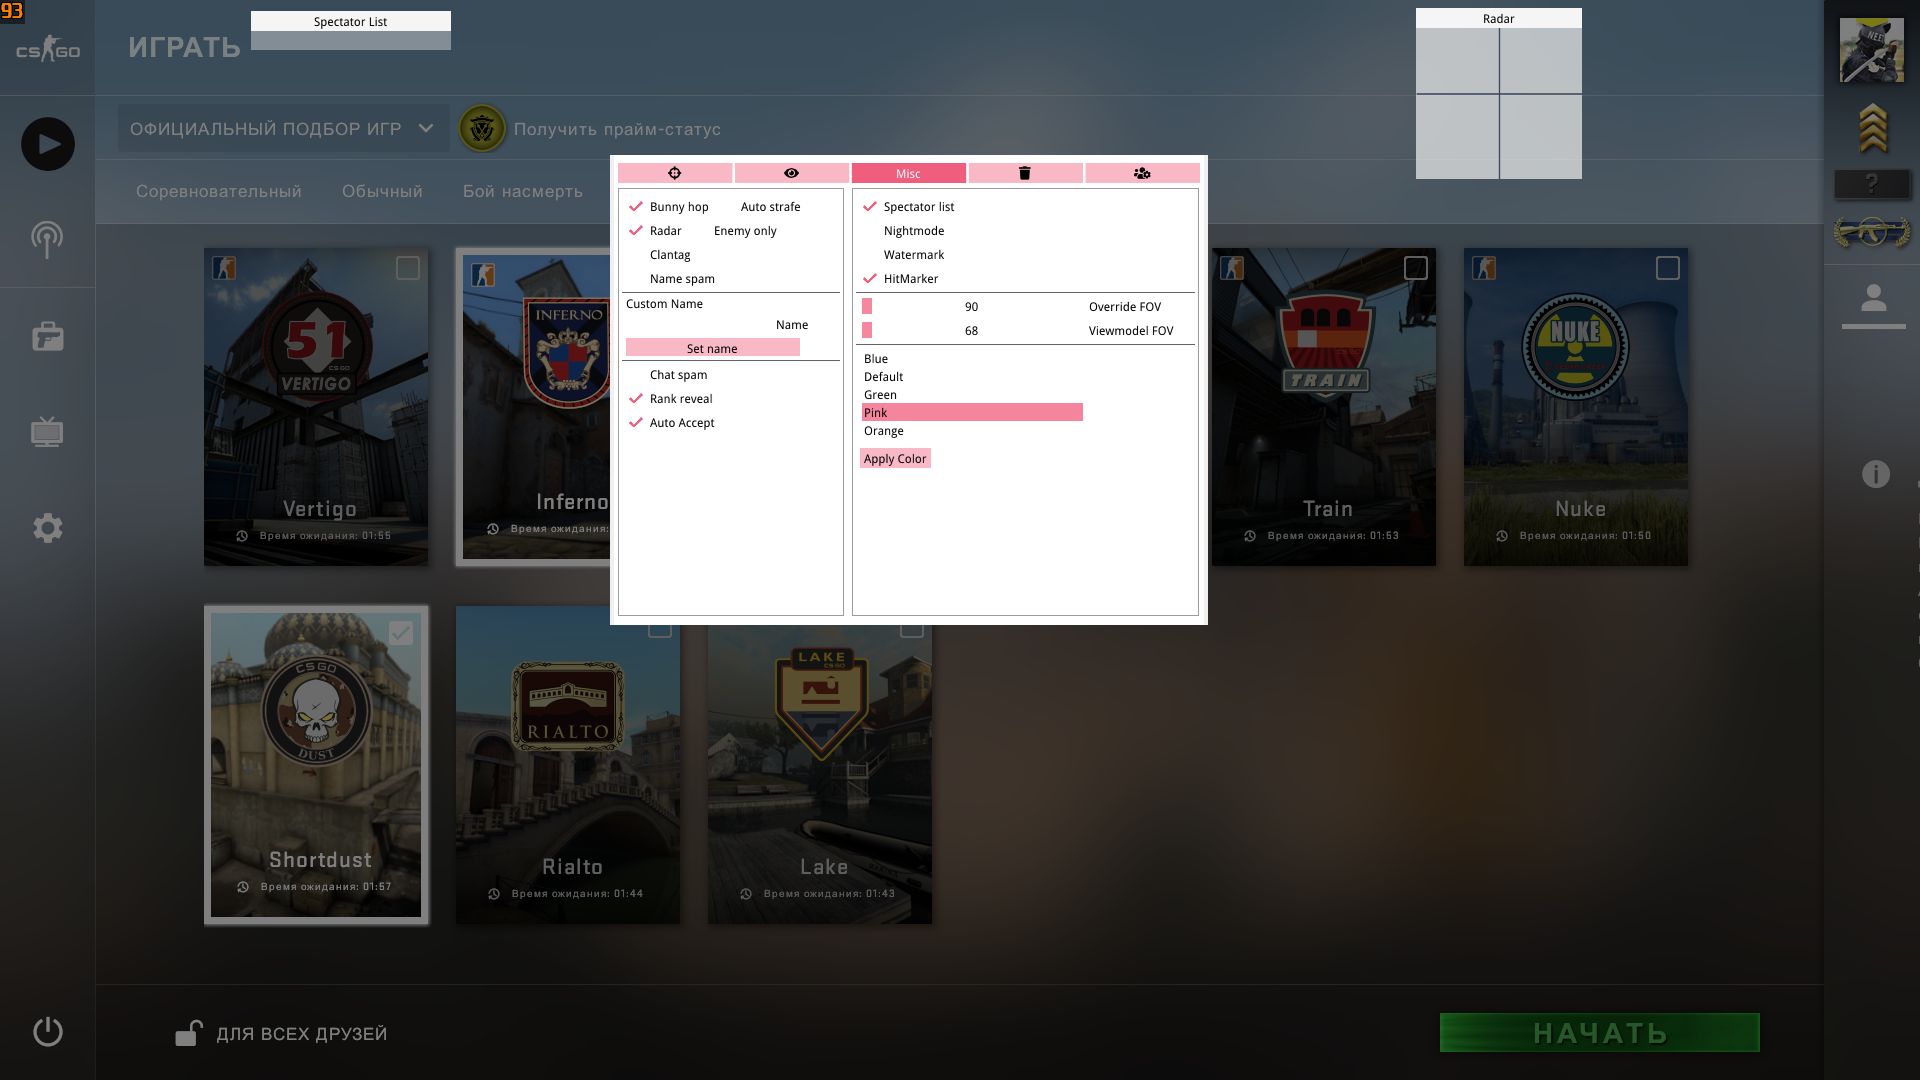1920x1080 pixels.
Task: Click the power quit icon
Action: (48, 1031)
